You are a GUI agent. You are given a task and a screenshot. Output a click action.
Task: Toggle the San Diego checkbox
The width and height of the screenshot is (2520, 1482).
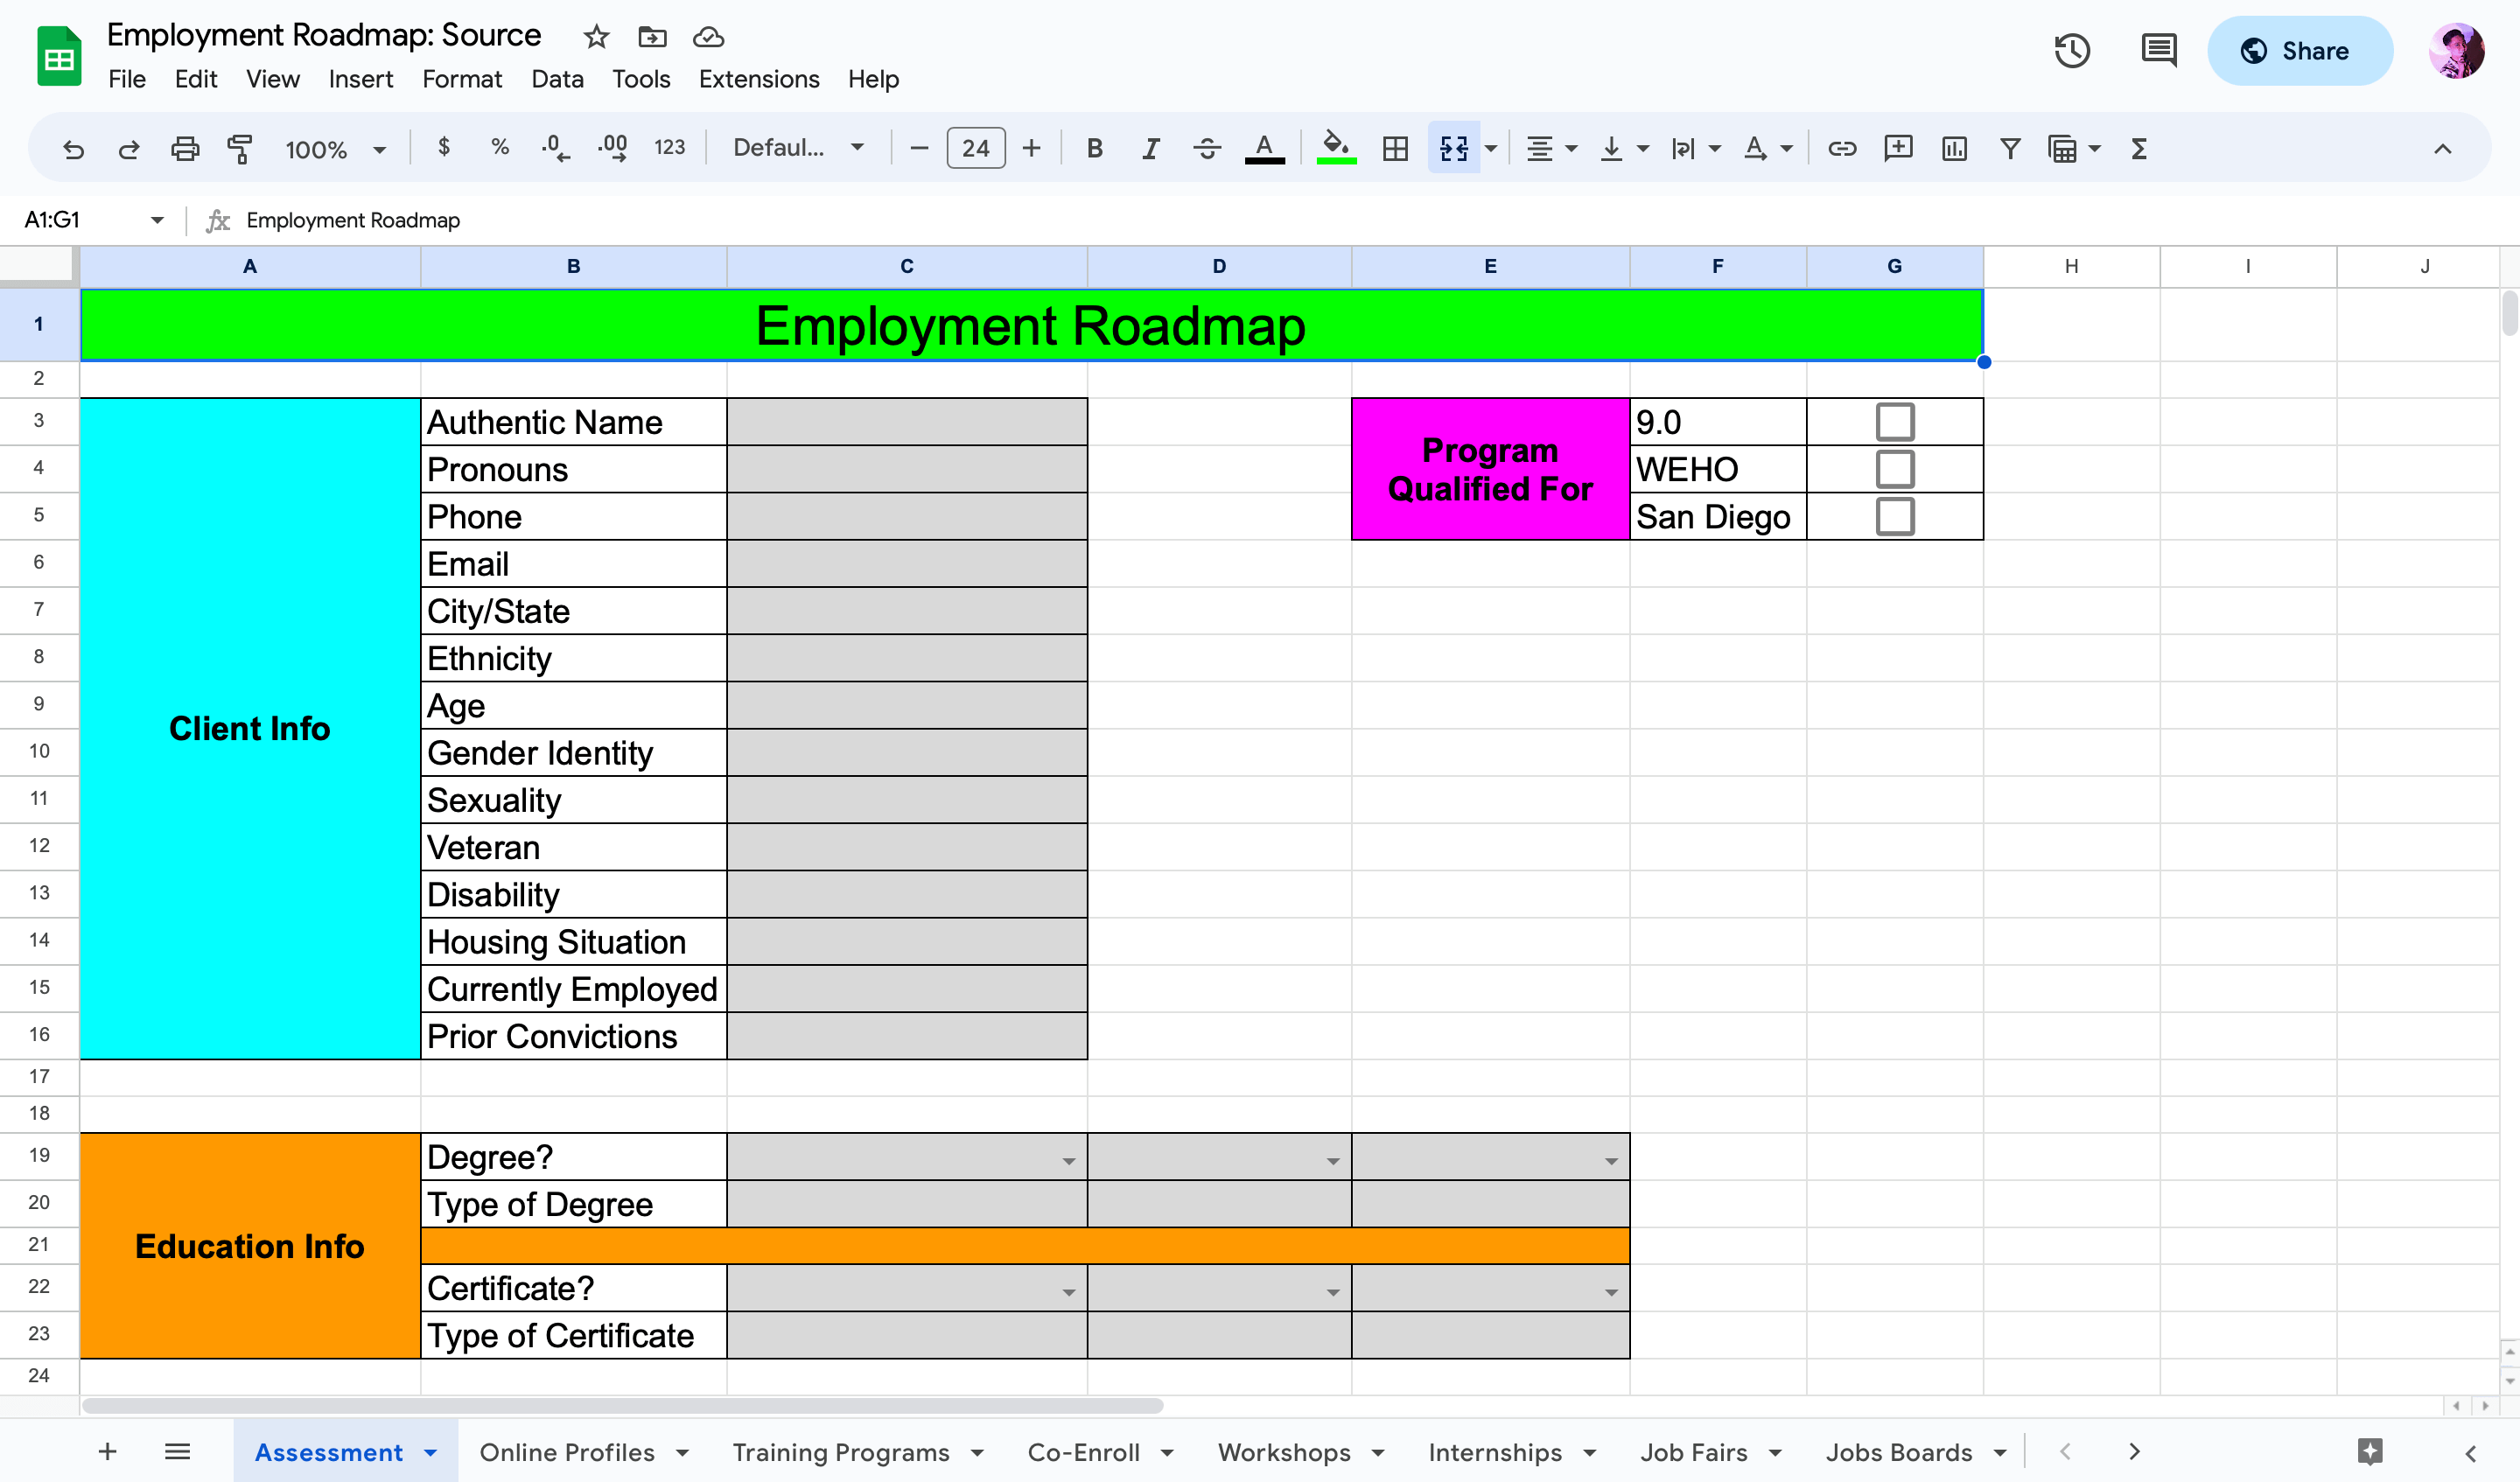tap(1894, 516)
